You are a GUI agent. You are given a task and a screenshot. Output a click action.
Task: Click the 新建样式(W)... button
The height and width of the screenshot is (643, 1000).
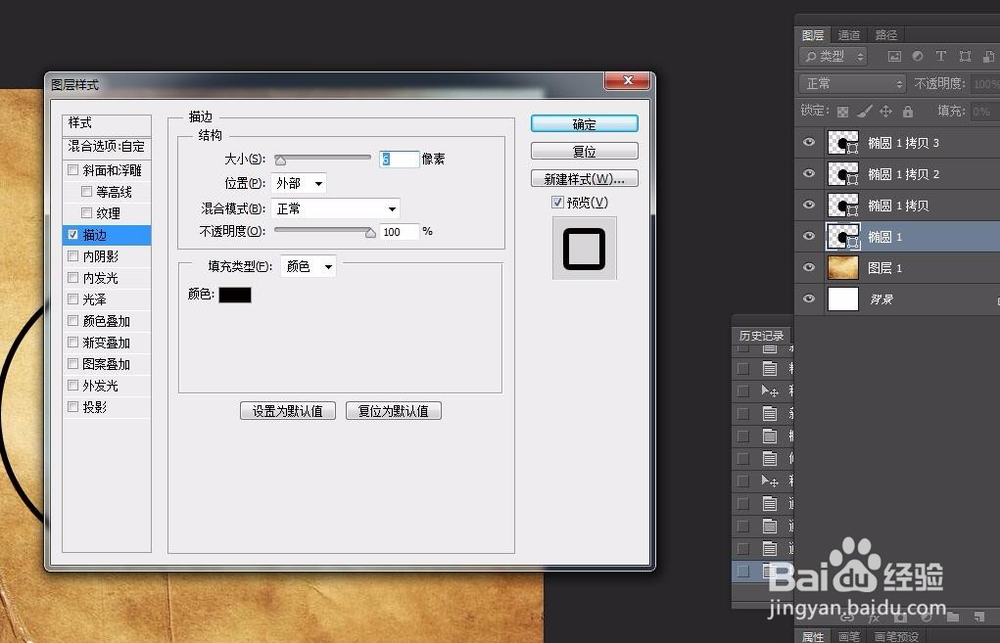(584, 179)
